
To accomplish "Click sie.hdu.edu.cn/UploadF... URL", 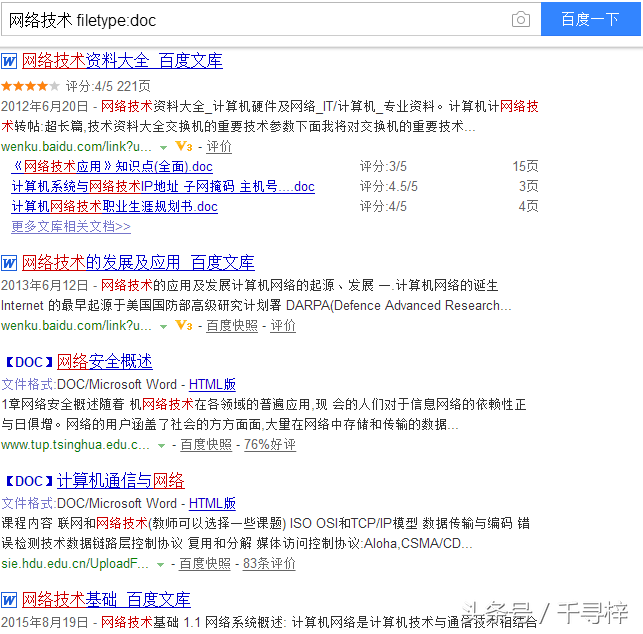I will pyautogui.click(x=75, y=563).
